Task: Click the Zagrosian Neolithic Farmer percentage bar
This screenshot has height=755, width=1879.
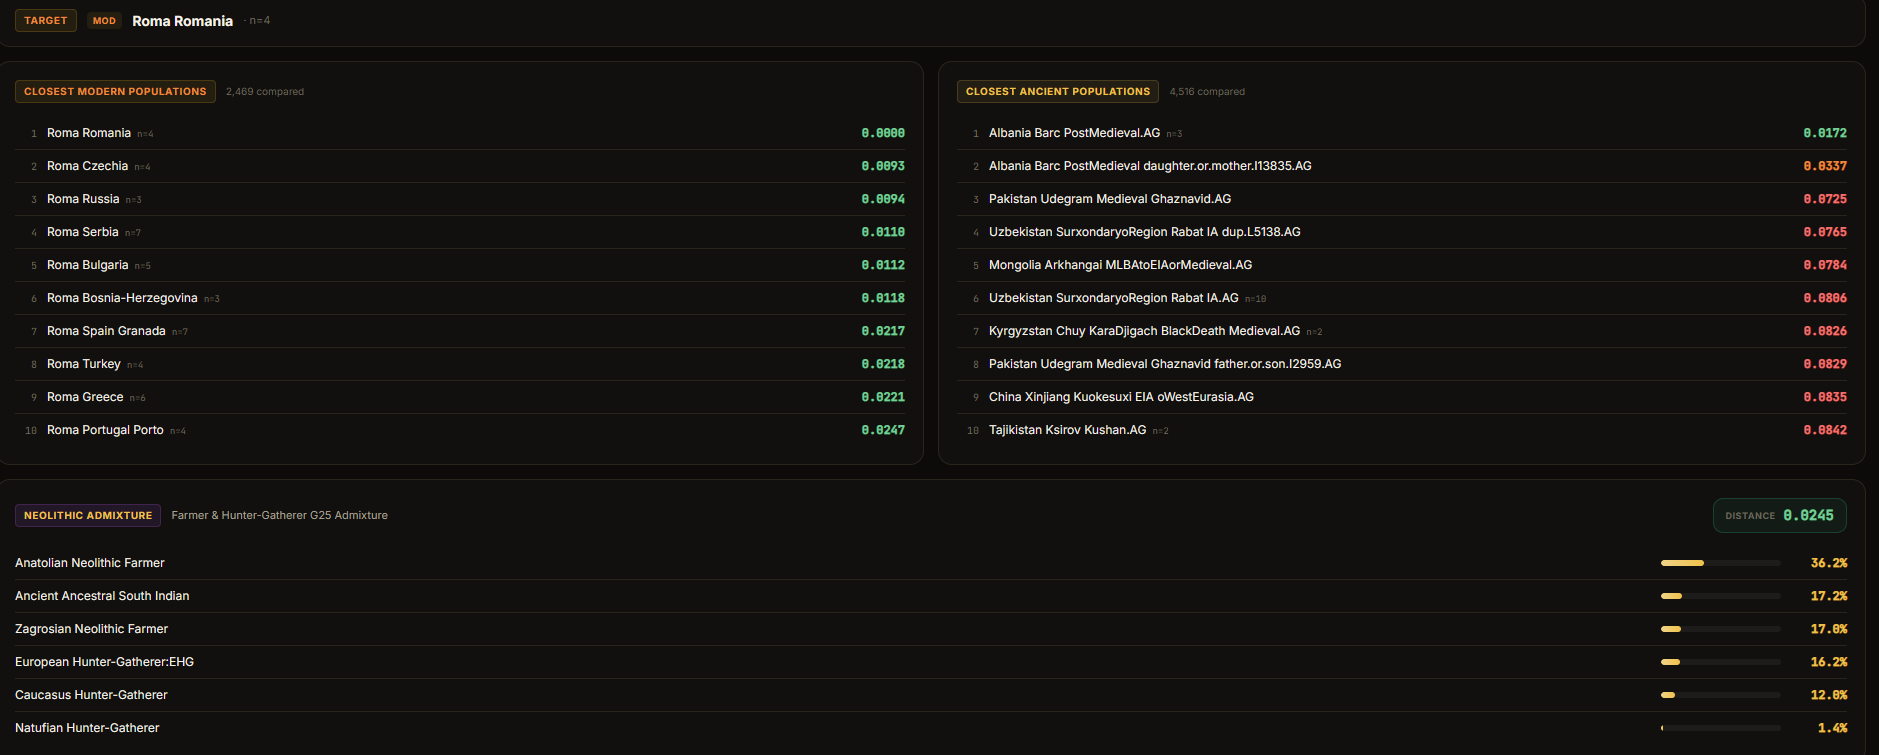Action: tap(1721, 629)
